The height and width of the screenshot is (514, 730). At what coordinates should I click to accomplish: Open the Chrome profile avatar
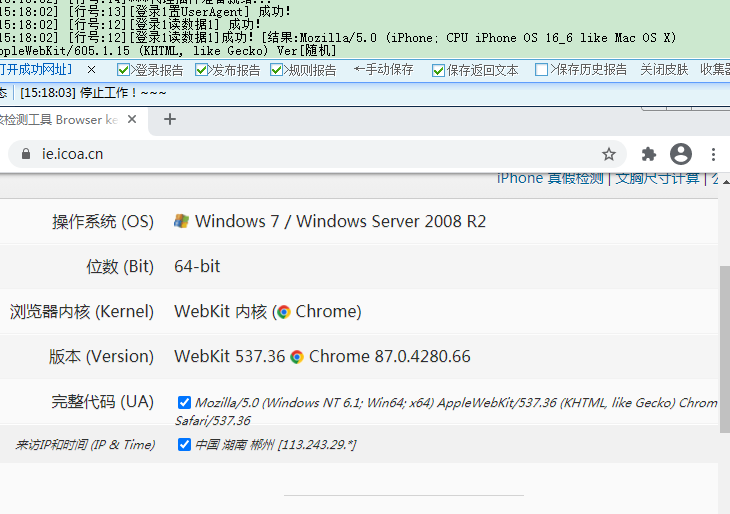click(681, 154)
